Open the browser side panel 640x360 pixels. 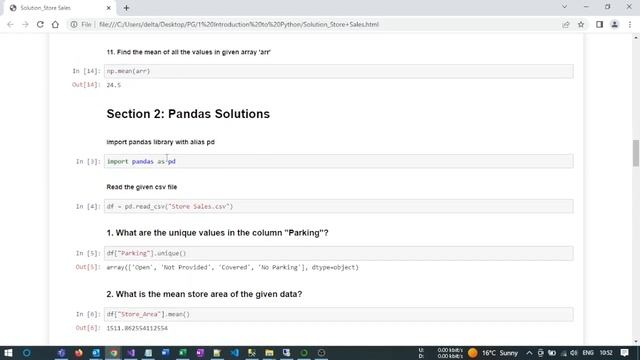[599, 24]
